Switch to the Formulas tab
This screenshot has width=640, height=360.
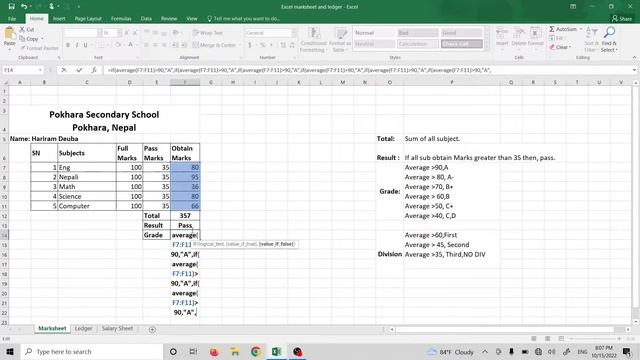pyautogui.click(x=121, y=19)
